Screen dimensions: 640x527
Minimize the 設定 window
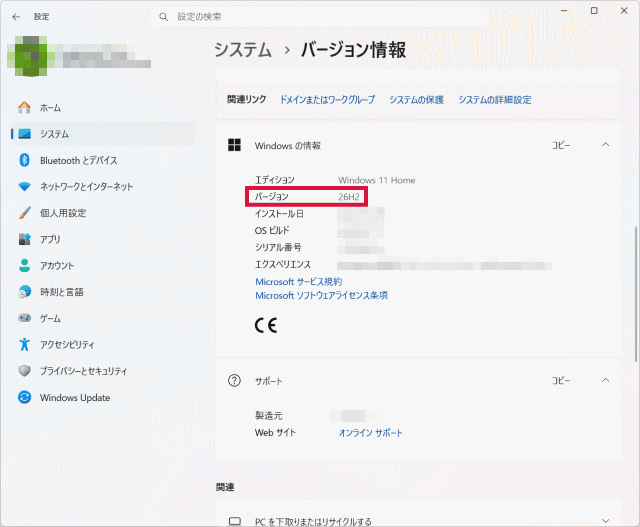click(564, 11)
